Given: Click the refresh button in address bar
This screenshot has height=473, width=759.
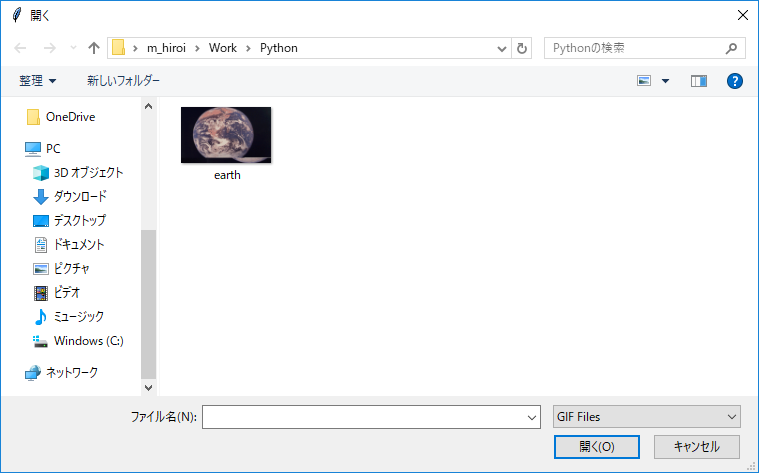Looking at the screenshot, I should click(x=522, y=48).
